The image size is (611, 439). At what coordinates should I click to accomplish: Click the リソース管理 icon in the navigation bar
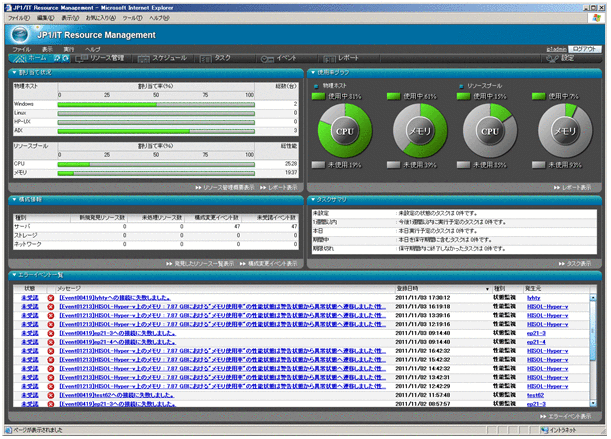(x=82, y=59)
